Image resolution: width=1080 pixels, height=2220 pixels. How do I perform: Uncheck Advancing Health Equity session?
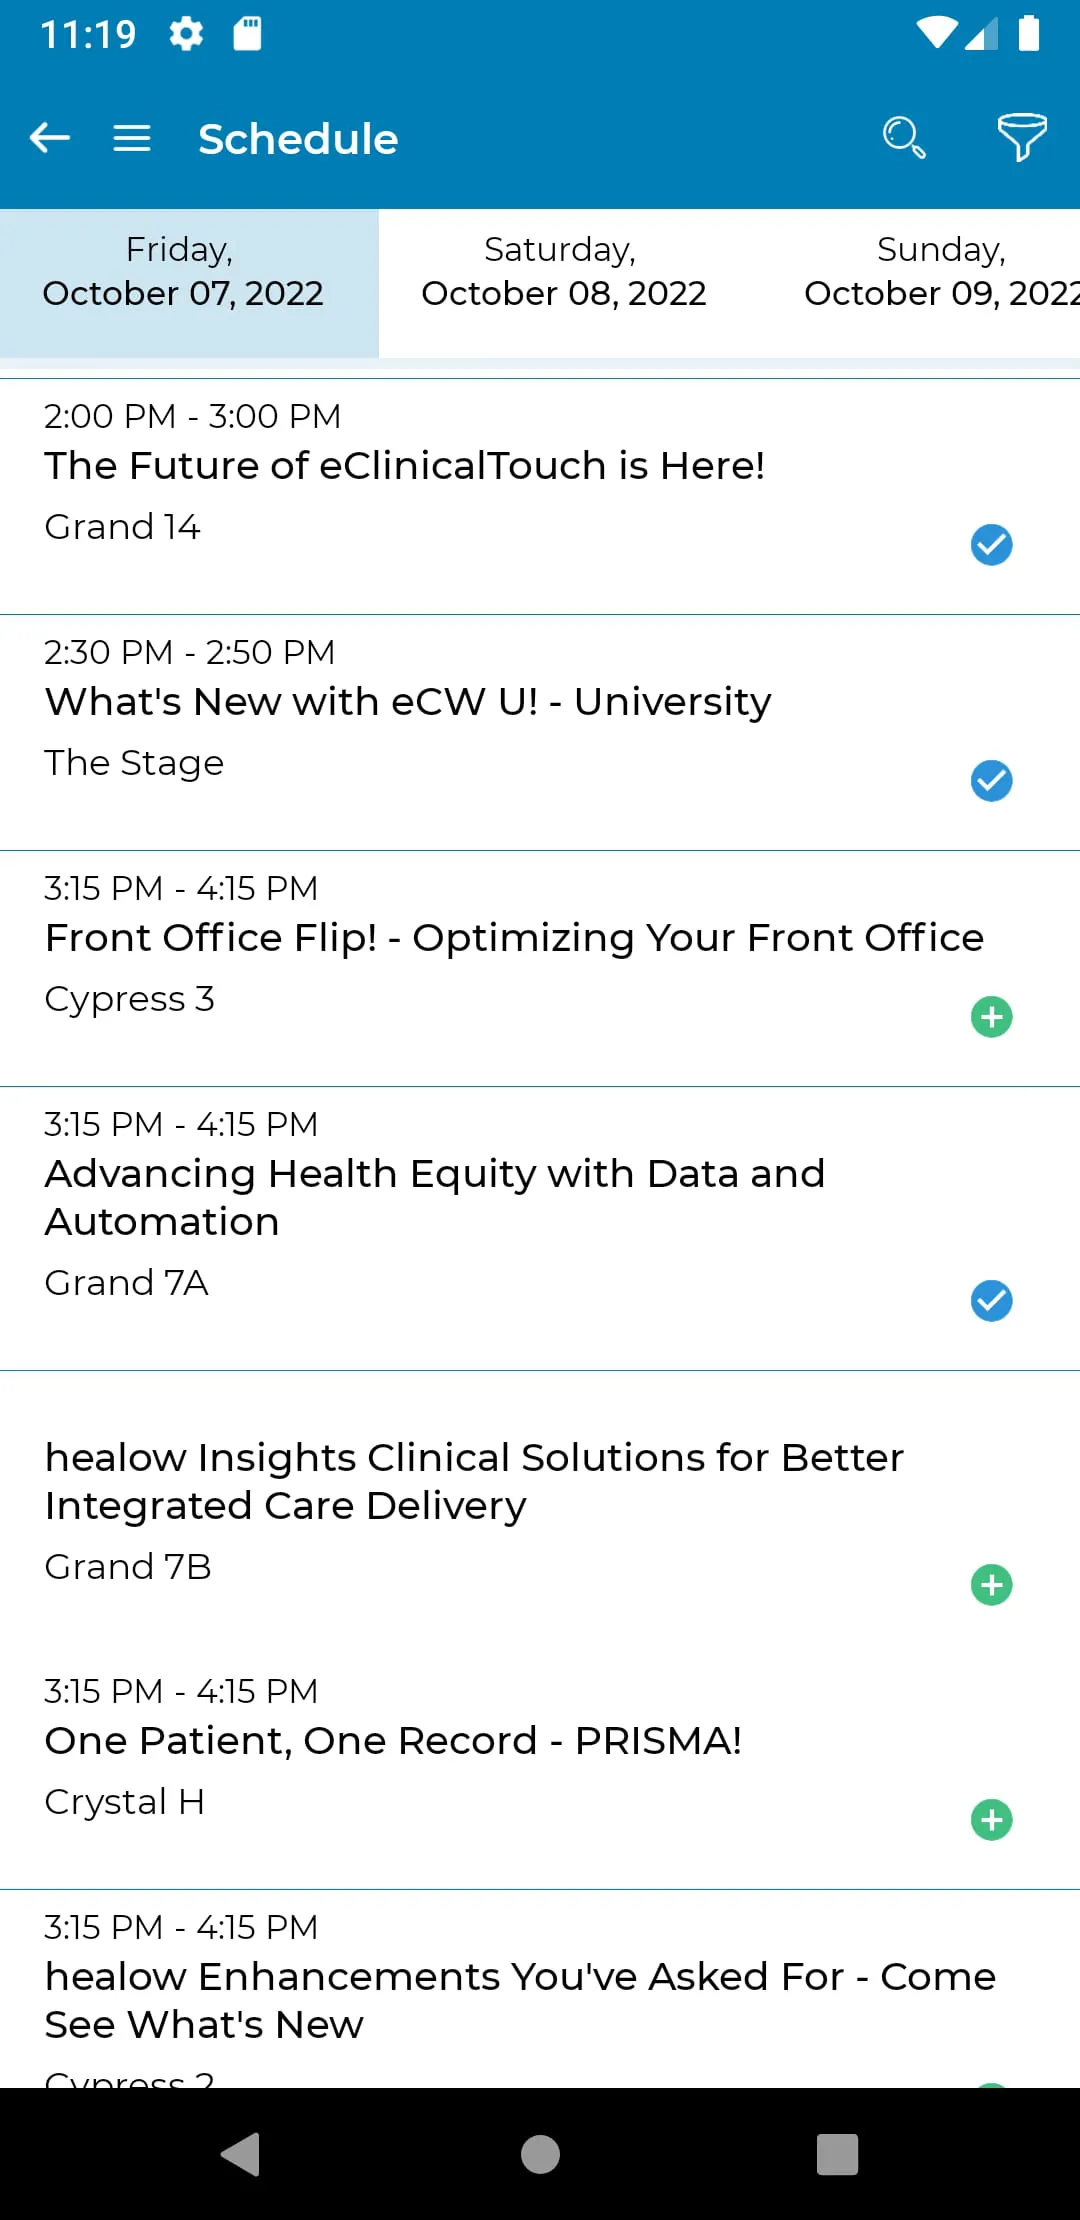click(991, 1301)
